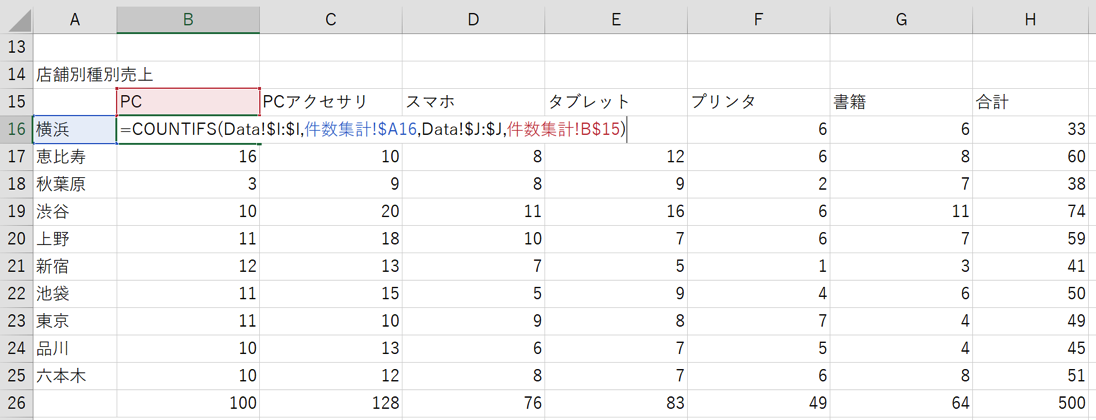Click 上野 PCアクセサリ value 18

[x=331, y=240]
